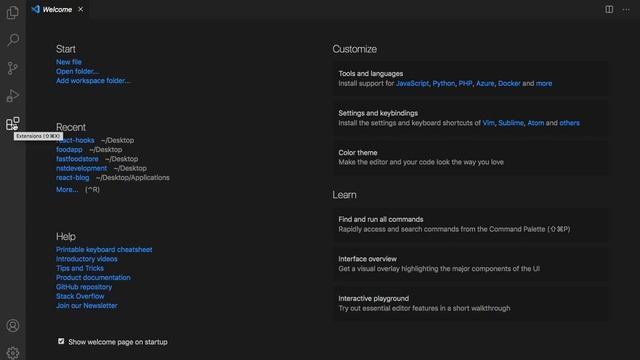Install Vim keybindings

pos(489,123)
